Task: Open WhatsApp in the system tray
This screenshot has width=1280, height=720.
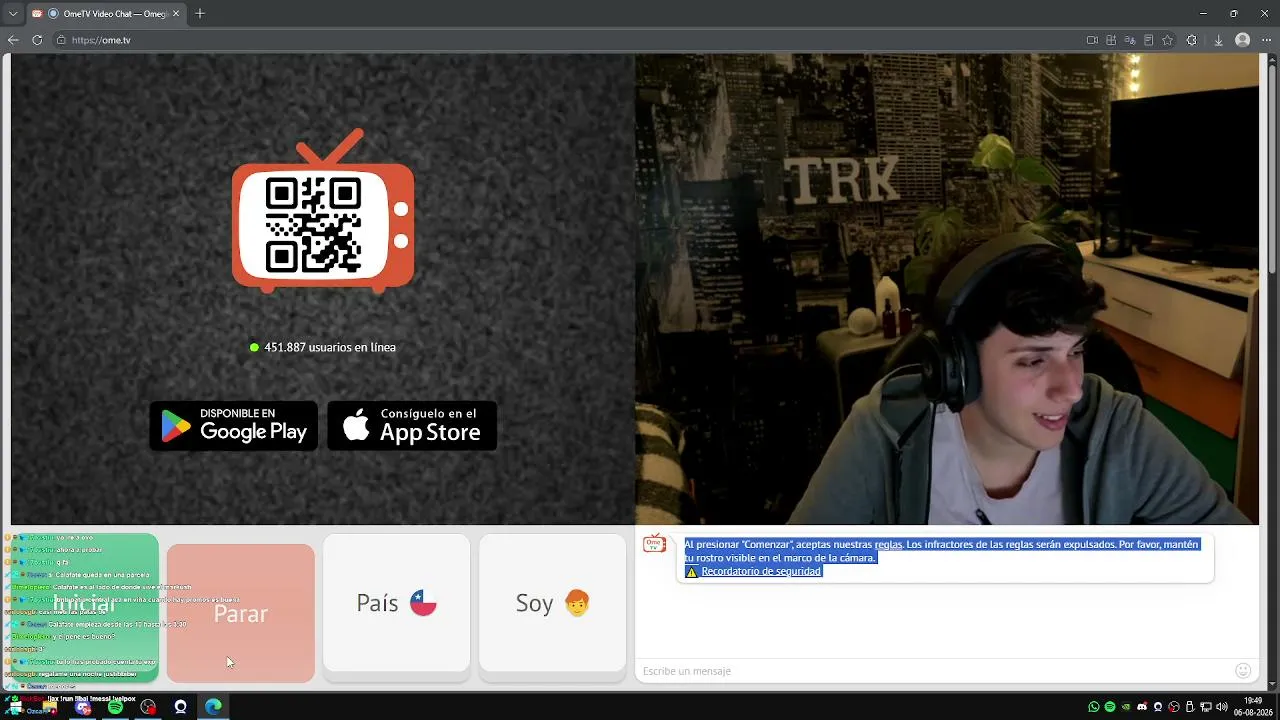Action: pyautogui.click(x=1094, y=707)
